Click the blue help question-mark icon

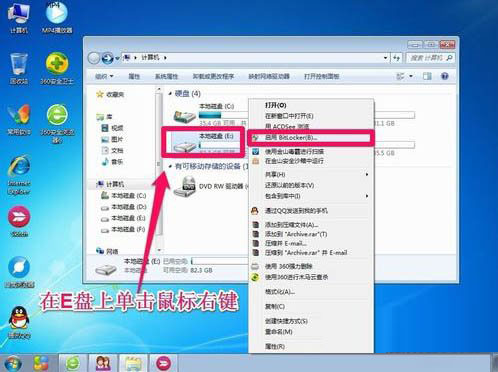pos(444,76)
